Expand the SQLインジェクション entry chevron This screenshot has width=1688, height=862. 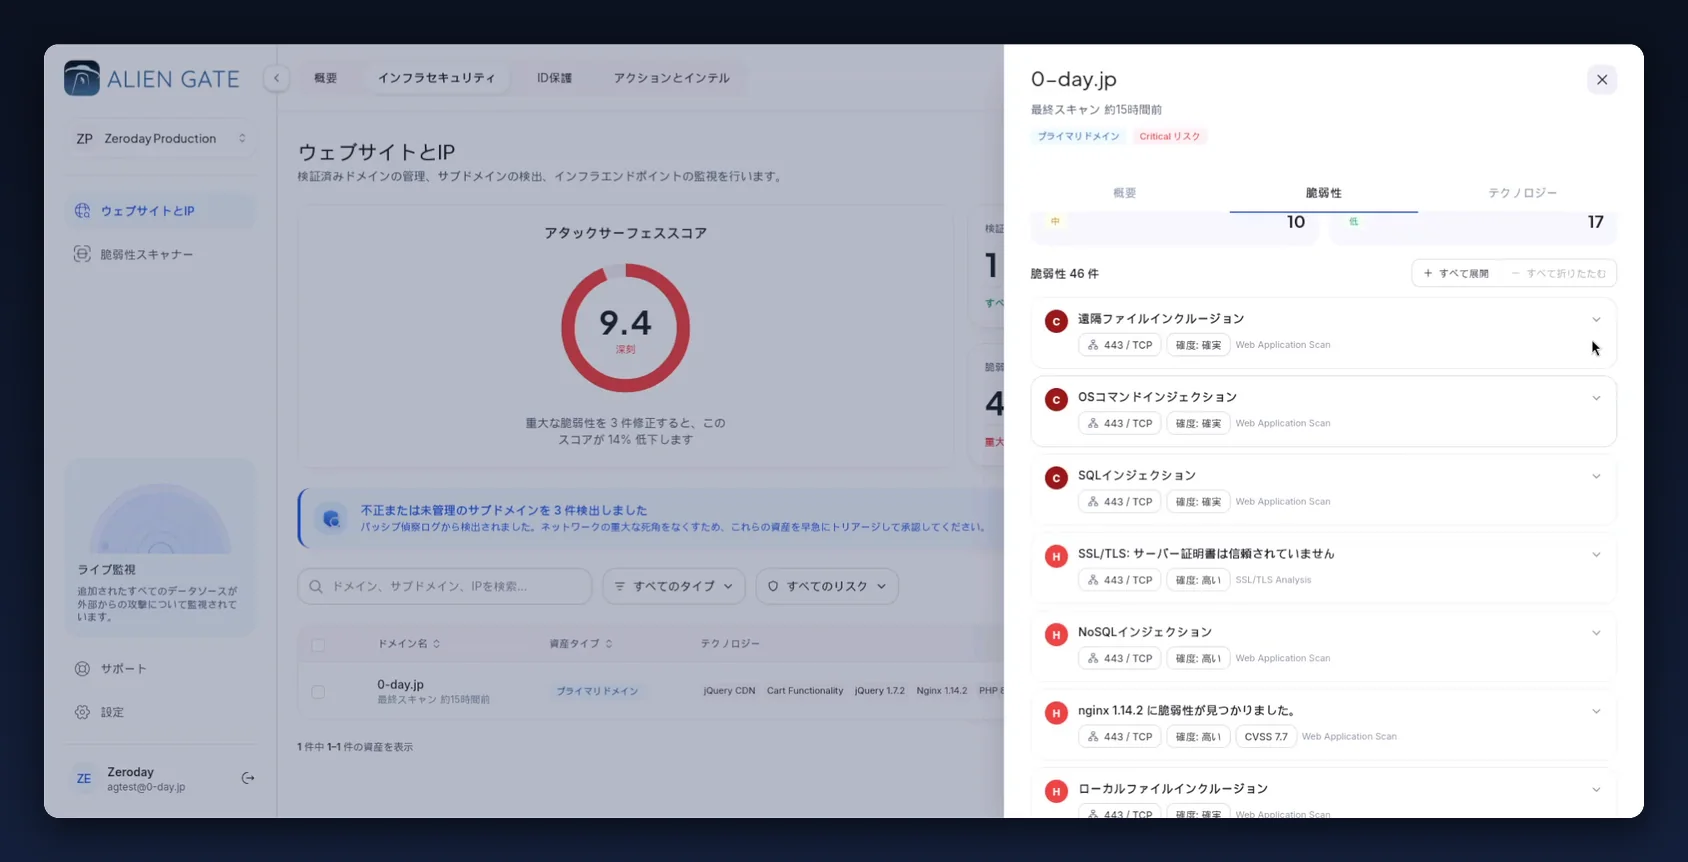(1596, 476)
